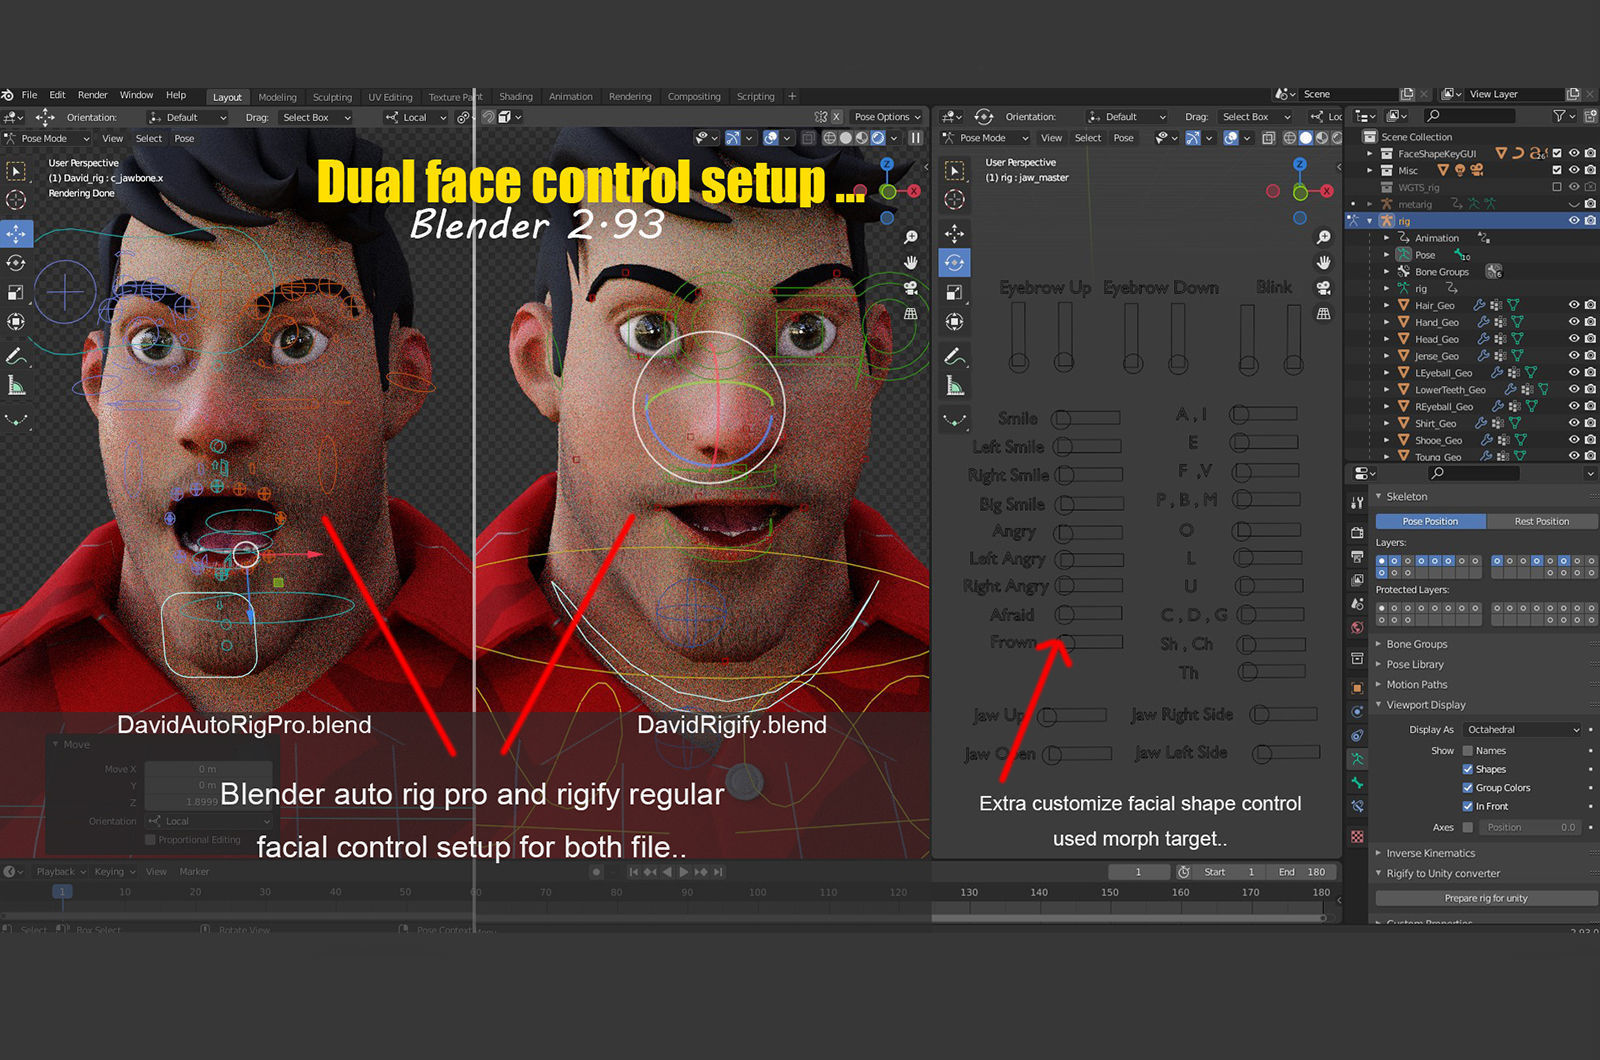Click the outliner search field
The image size is (1600, 1060).
(1470, 116)
